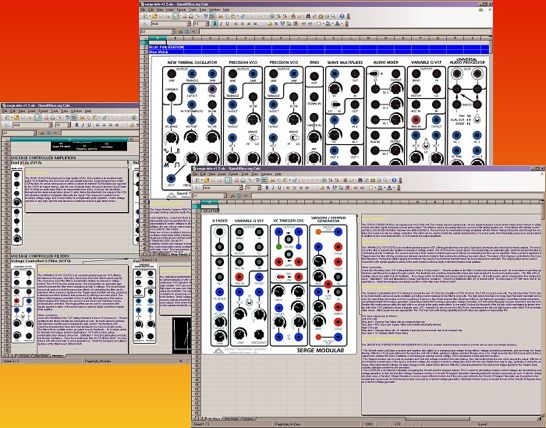Click formula input line in SERGE MODULAR window
This screenshot has height=428, width=546.
[397, 196]
